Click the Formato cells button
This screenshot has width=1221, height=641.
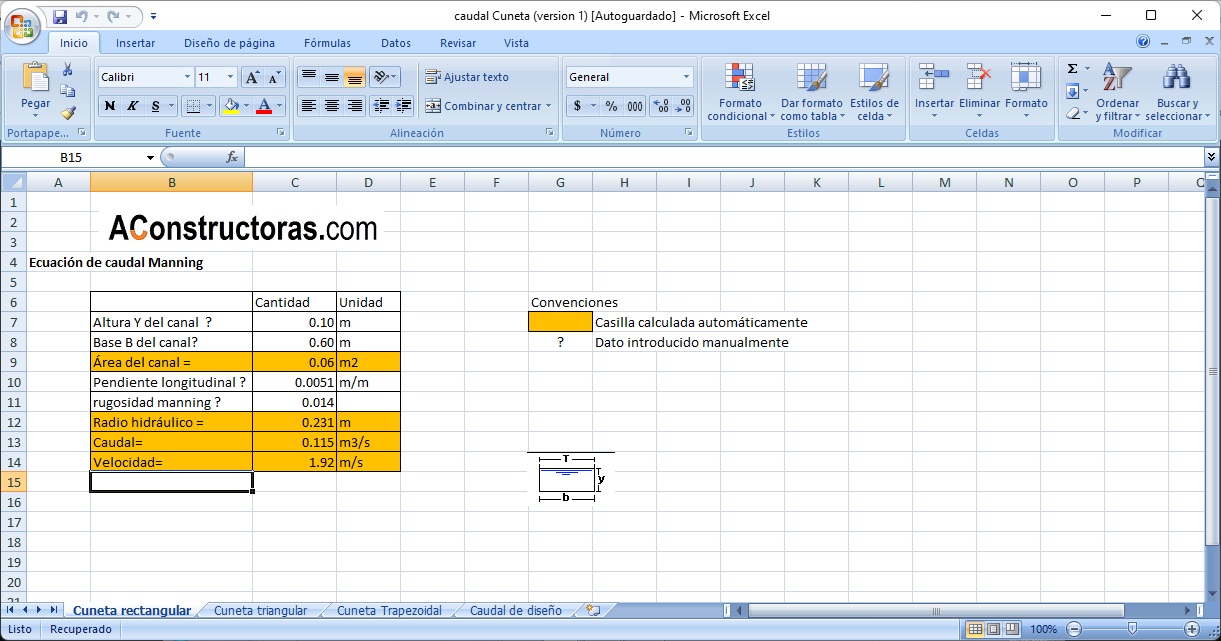1026,91
